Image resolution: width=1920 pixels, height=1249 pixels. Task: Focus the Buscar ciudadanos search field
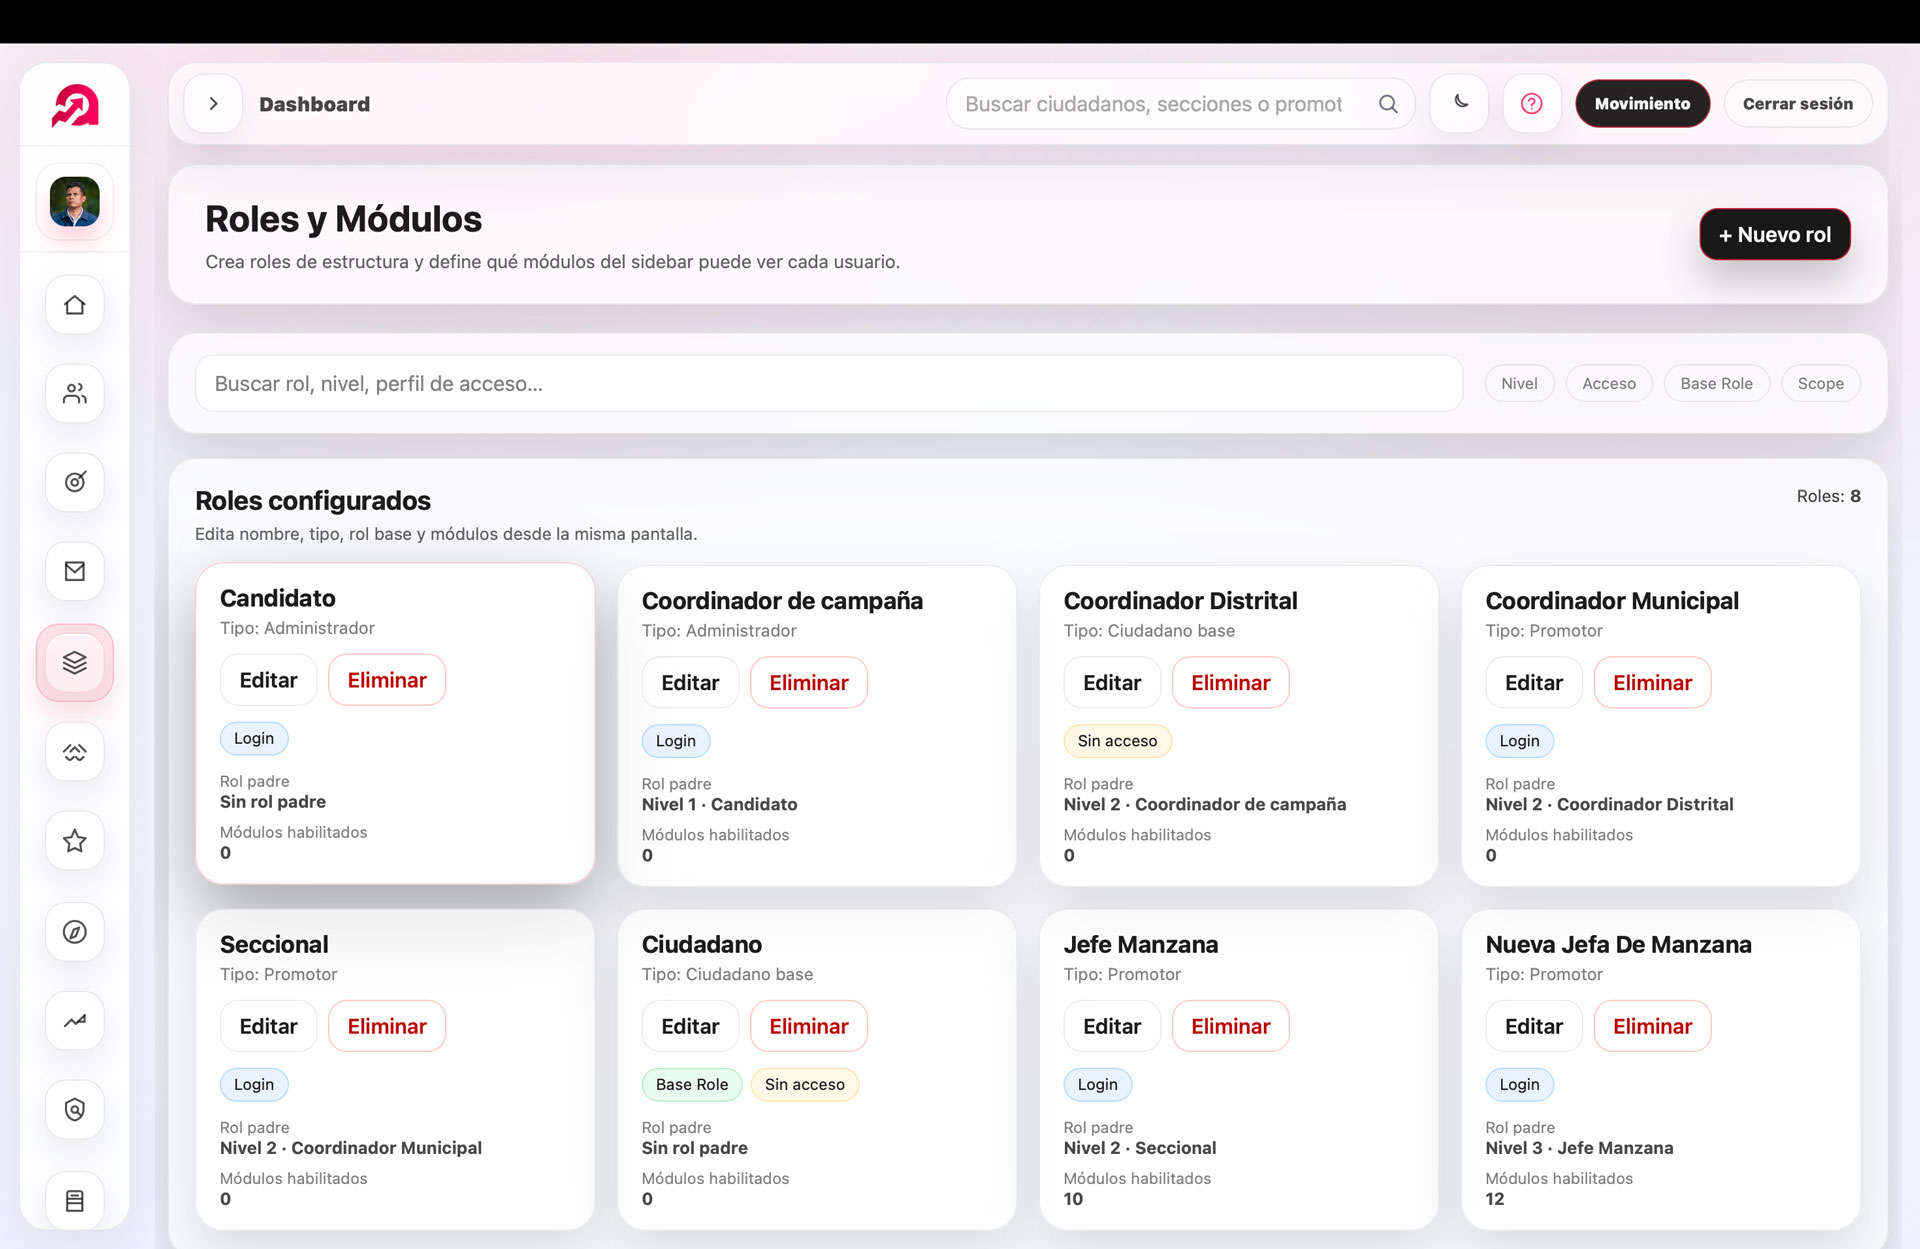(1180, 104)
